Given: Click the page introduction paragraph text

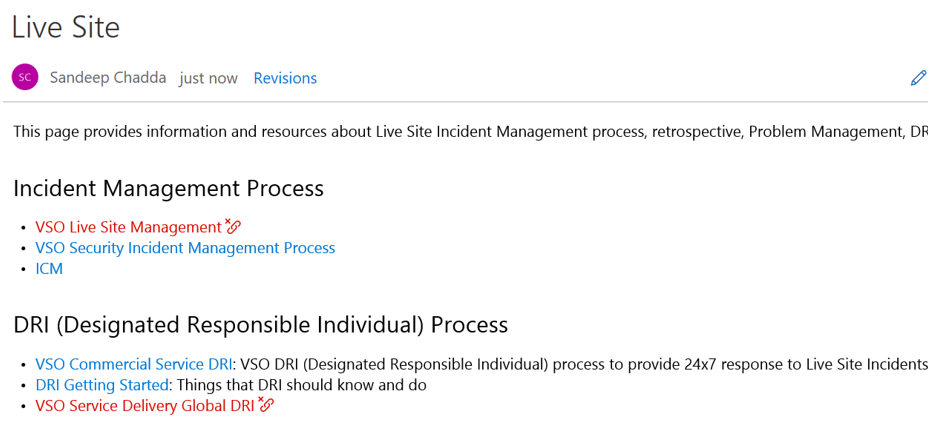Looking at the screenshot, I should tap(469, 131).
